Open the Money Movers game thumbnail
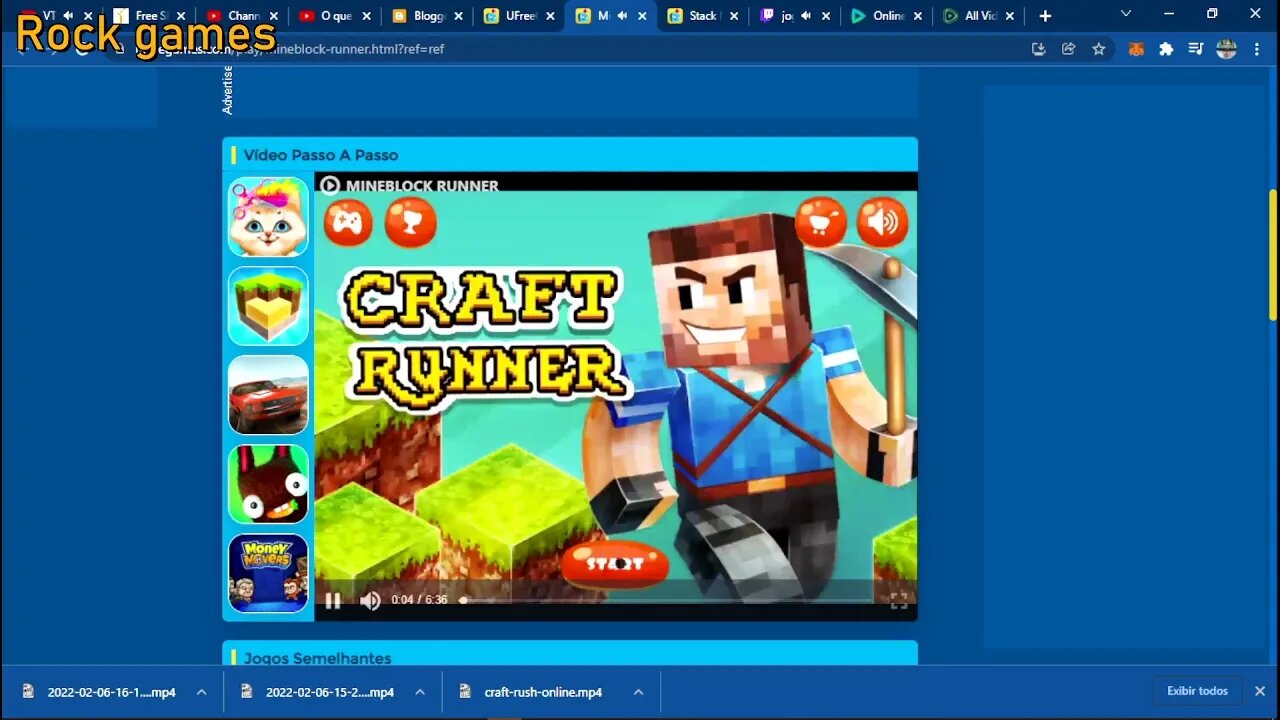 268,573
